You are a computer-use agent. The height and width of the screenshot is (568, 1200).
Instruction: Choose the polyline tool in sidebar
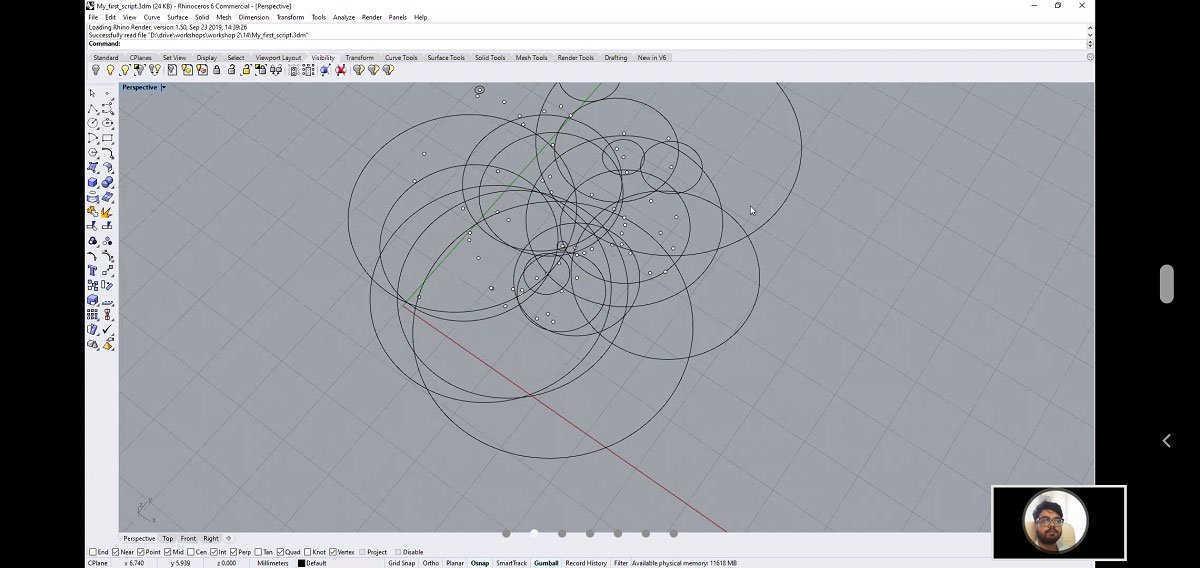(x=93, y=108)
